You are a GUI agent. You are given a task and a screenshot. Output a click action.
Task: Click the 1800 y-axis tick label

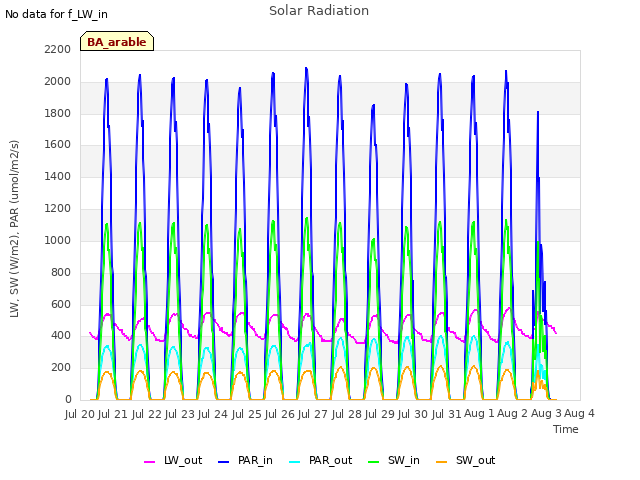(58, 113)
